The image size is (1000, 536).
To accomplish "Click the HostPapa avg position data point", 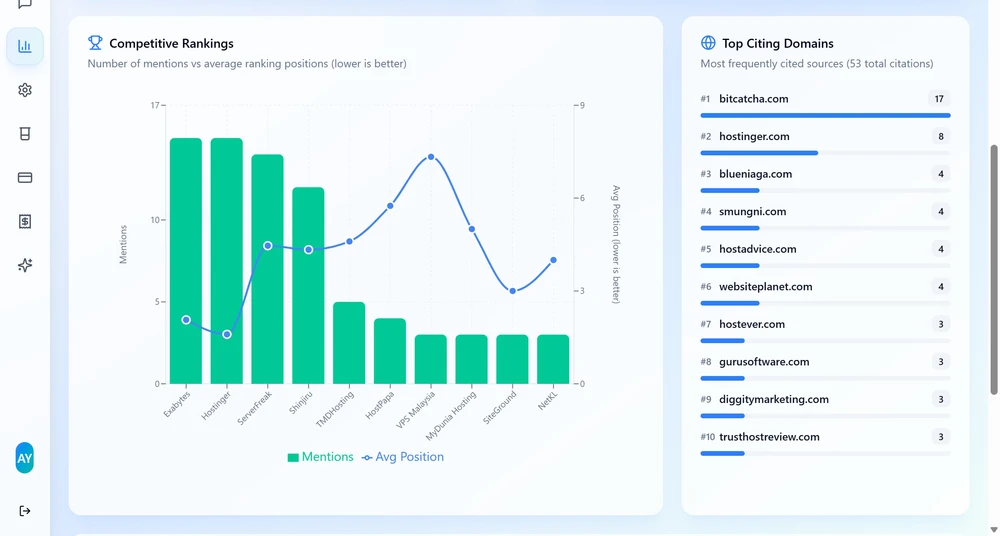I will tap(390, 206).
